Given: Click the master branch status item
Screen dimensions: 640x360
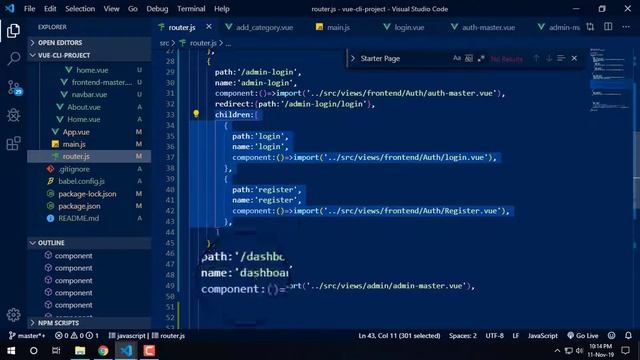Looking at the screenshot, I should coord(27,336).
